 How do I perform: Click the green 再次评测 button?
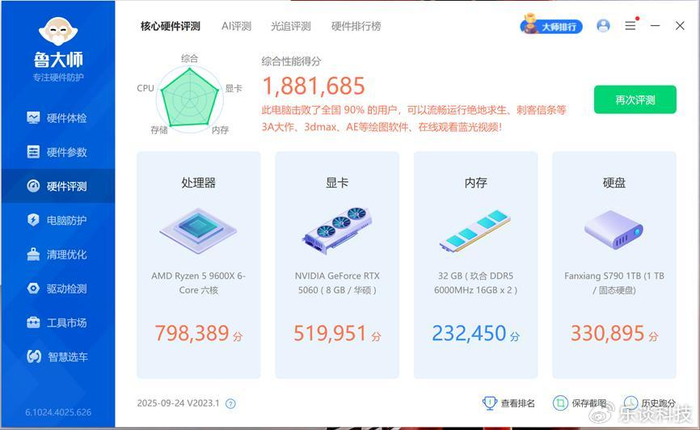(x=635, y=100)
